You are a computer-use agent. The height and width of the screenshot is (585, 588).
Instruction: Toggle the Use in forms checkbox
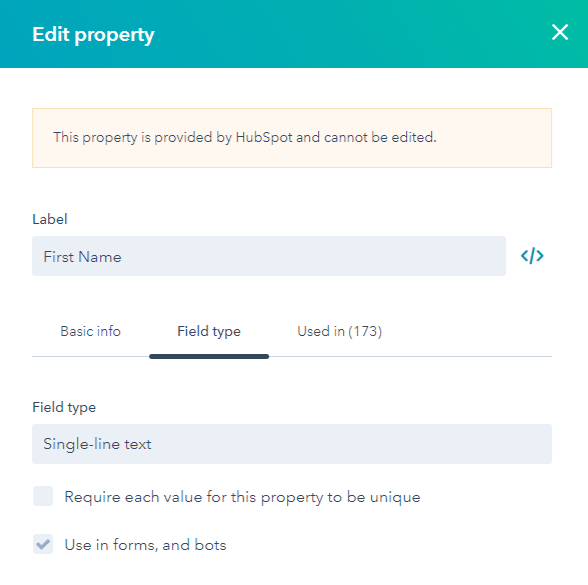click(43, 544)
